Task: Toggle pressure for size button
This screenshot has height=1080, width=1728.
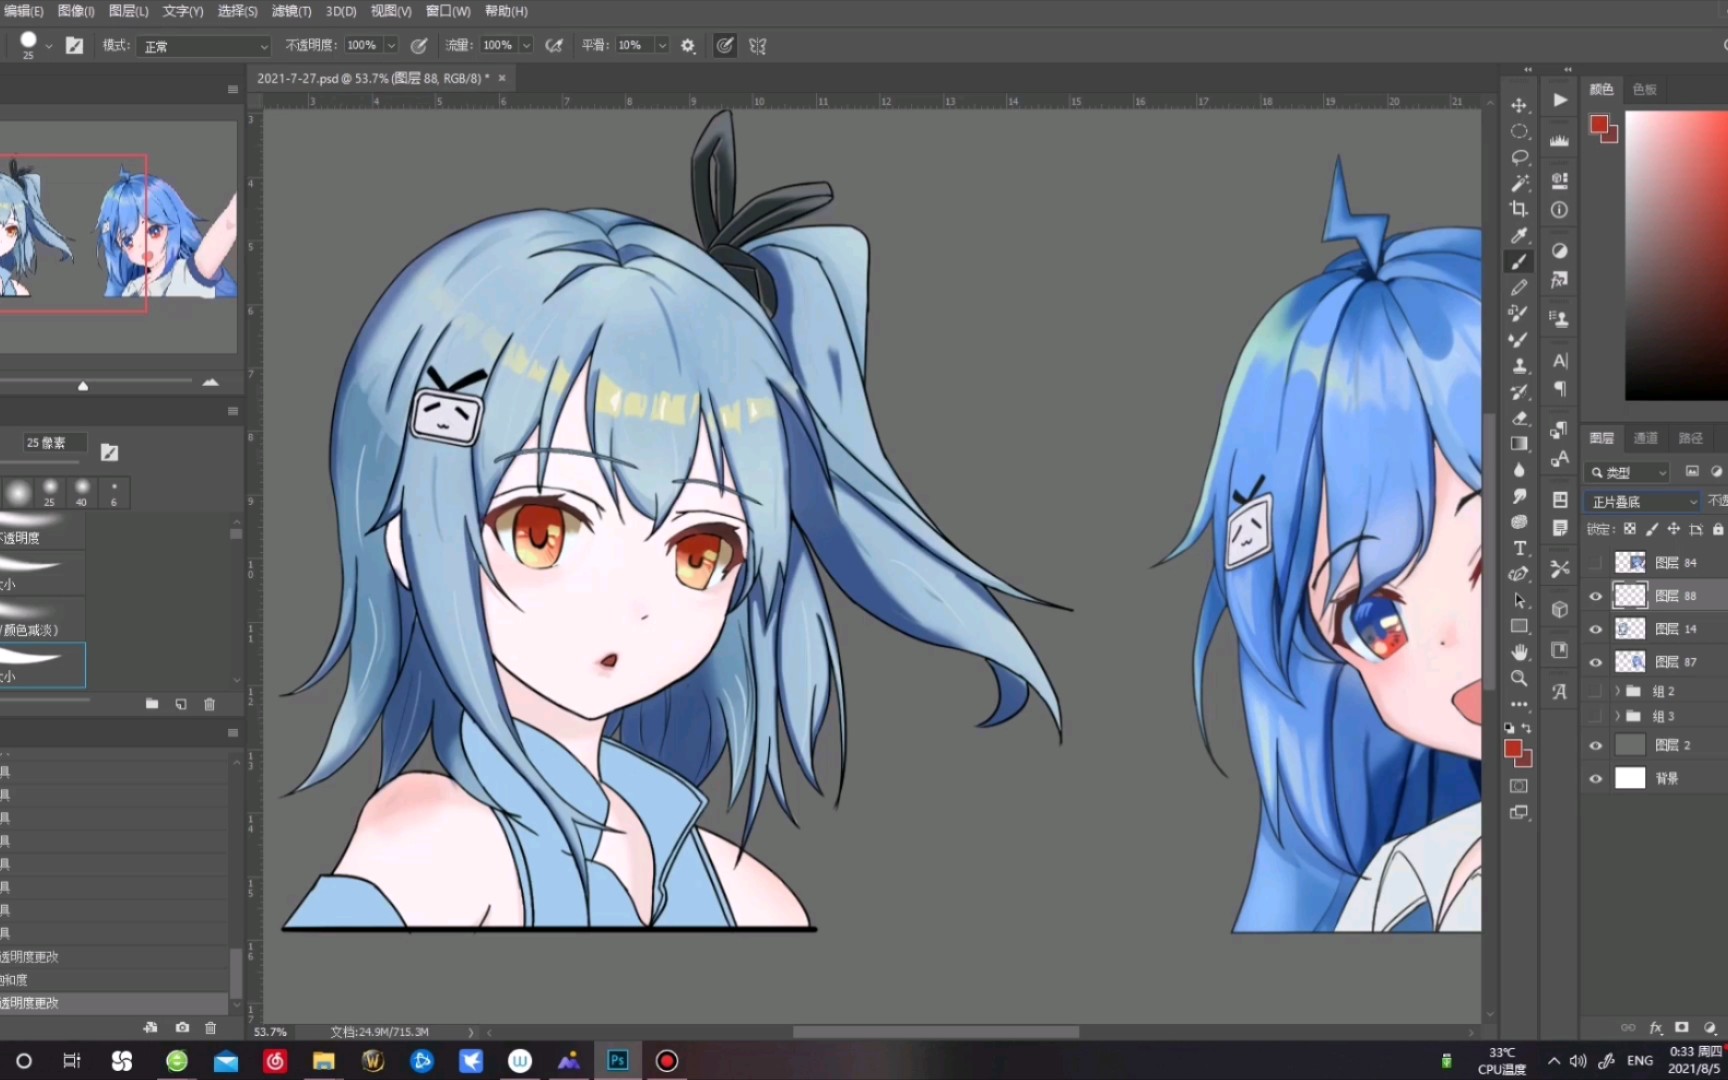Action: pyautogui.click(x=725, y=46)
